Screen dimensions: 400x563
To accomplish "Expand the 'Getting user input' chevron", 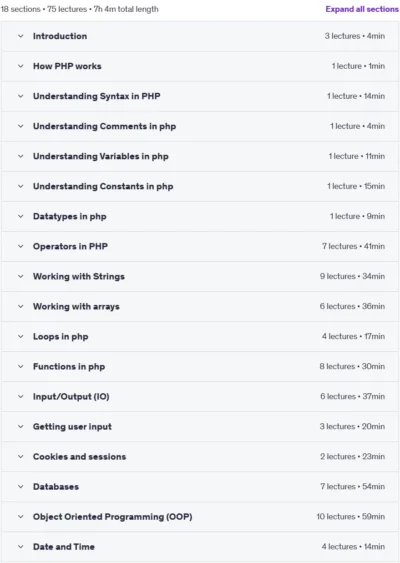I will point(21,427).
